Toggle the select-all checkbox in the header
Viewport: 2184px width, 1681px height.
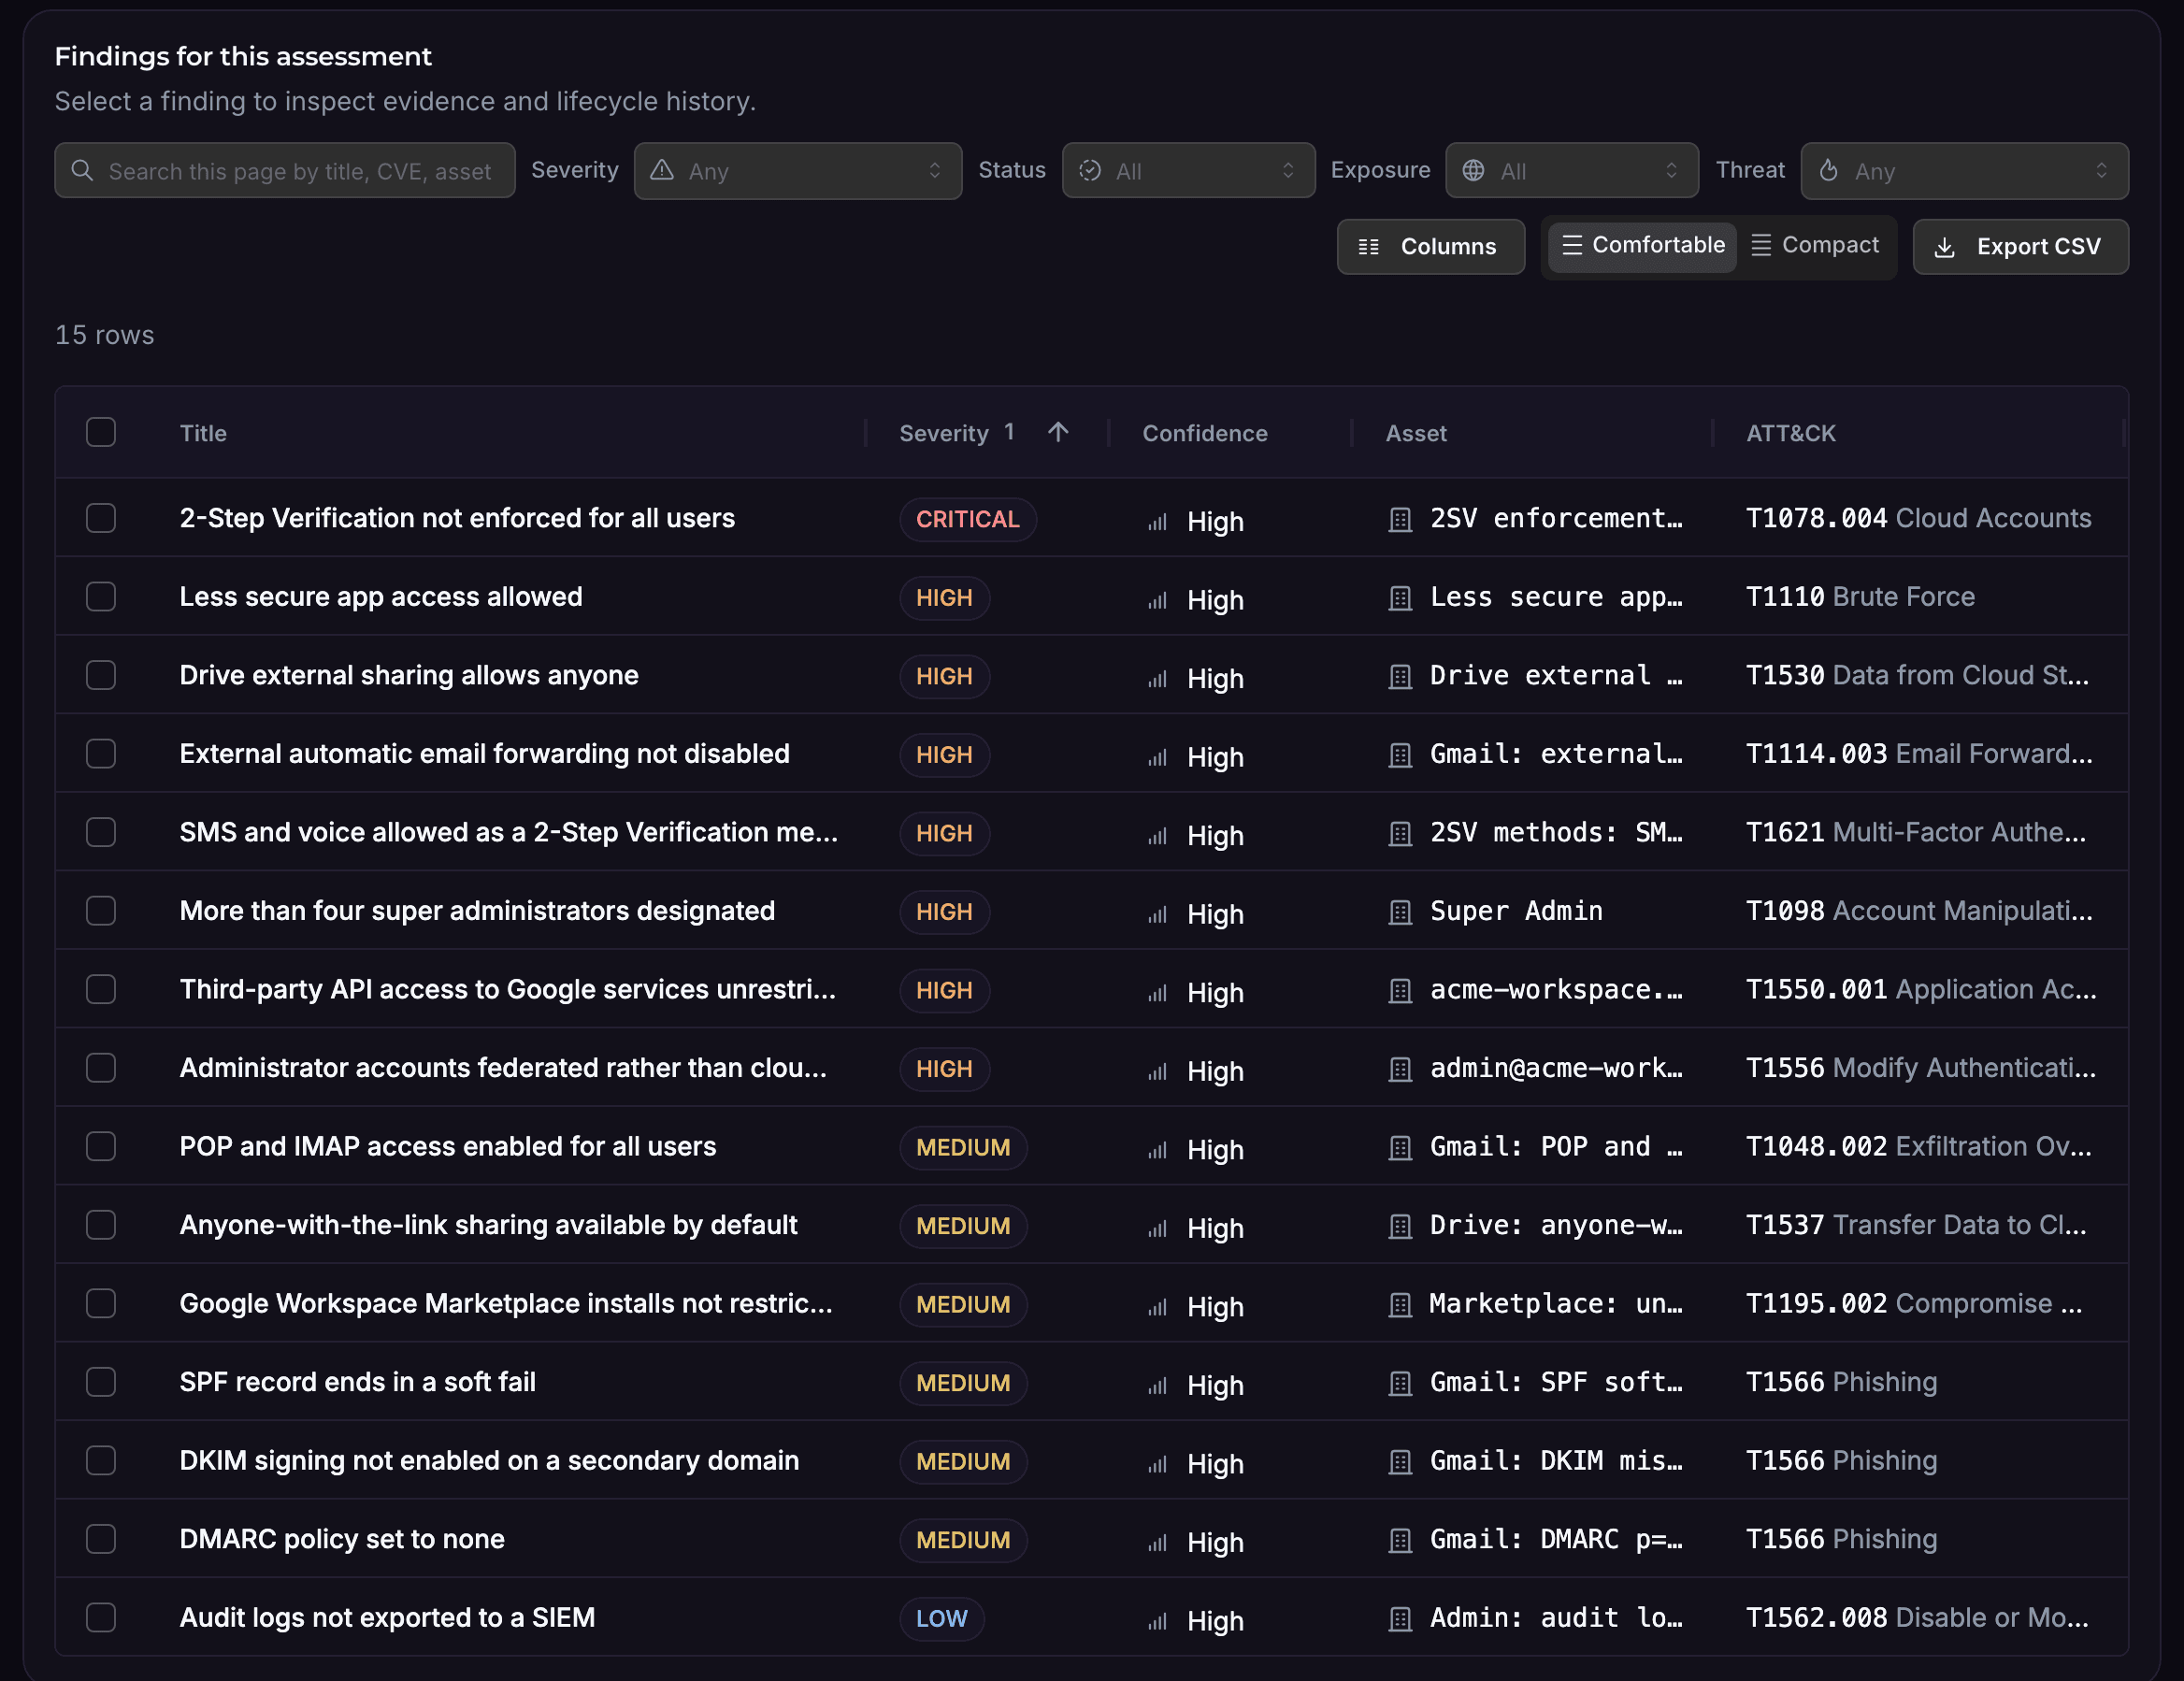[x=101, y=432]
